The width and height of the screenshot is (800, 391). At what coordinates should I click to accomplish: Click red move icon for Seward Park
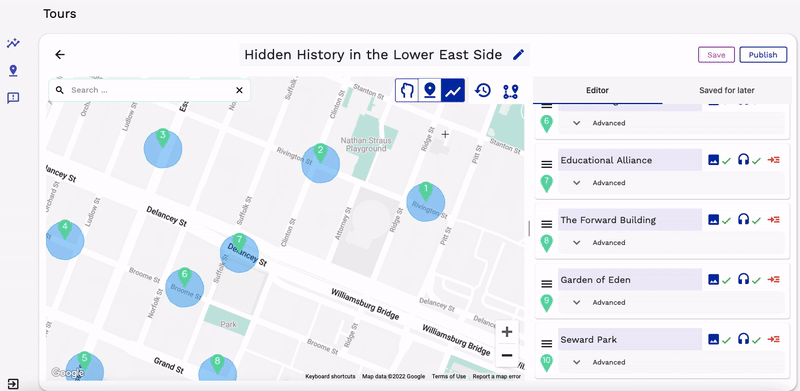coord(774,339)
